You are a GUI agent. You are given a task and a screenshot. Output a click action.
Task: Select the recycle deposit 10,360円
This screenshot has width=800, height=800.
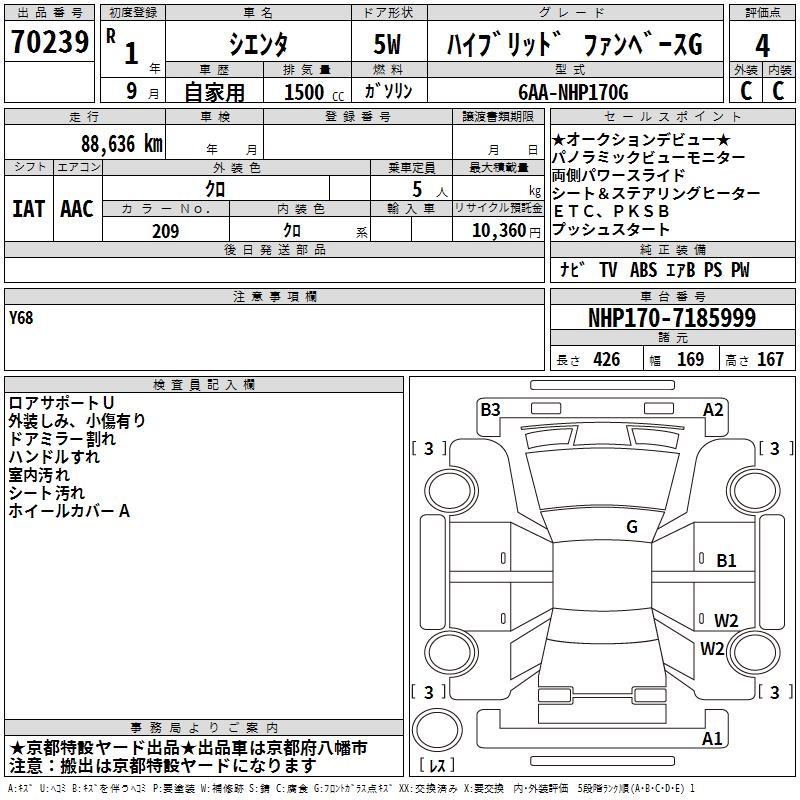pos(506,231)
